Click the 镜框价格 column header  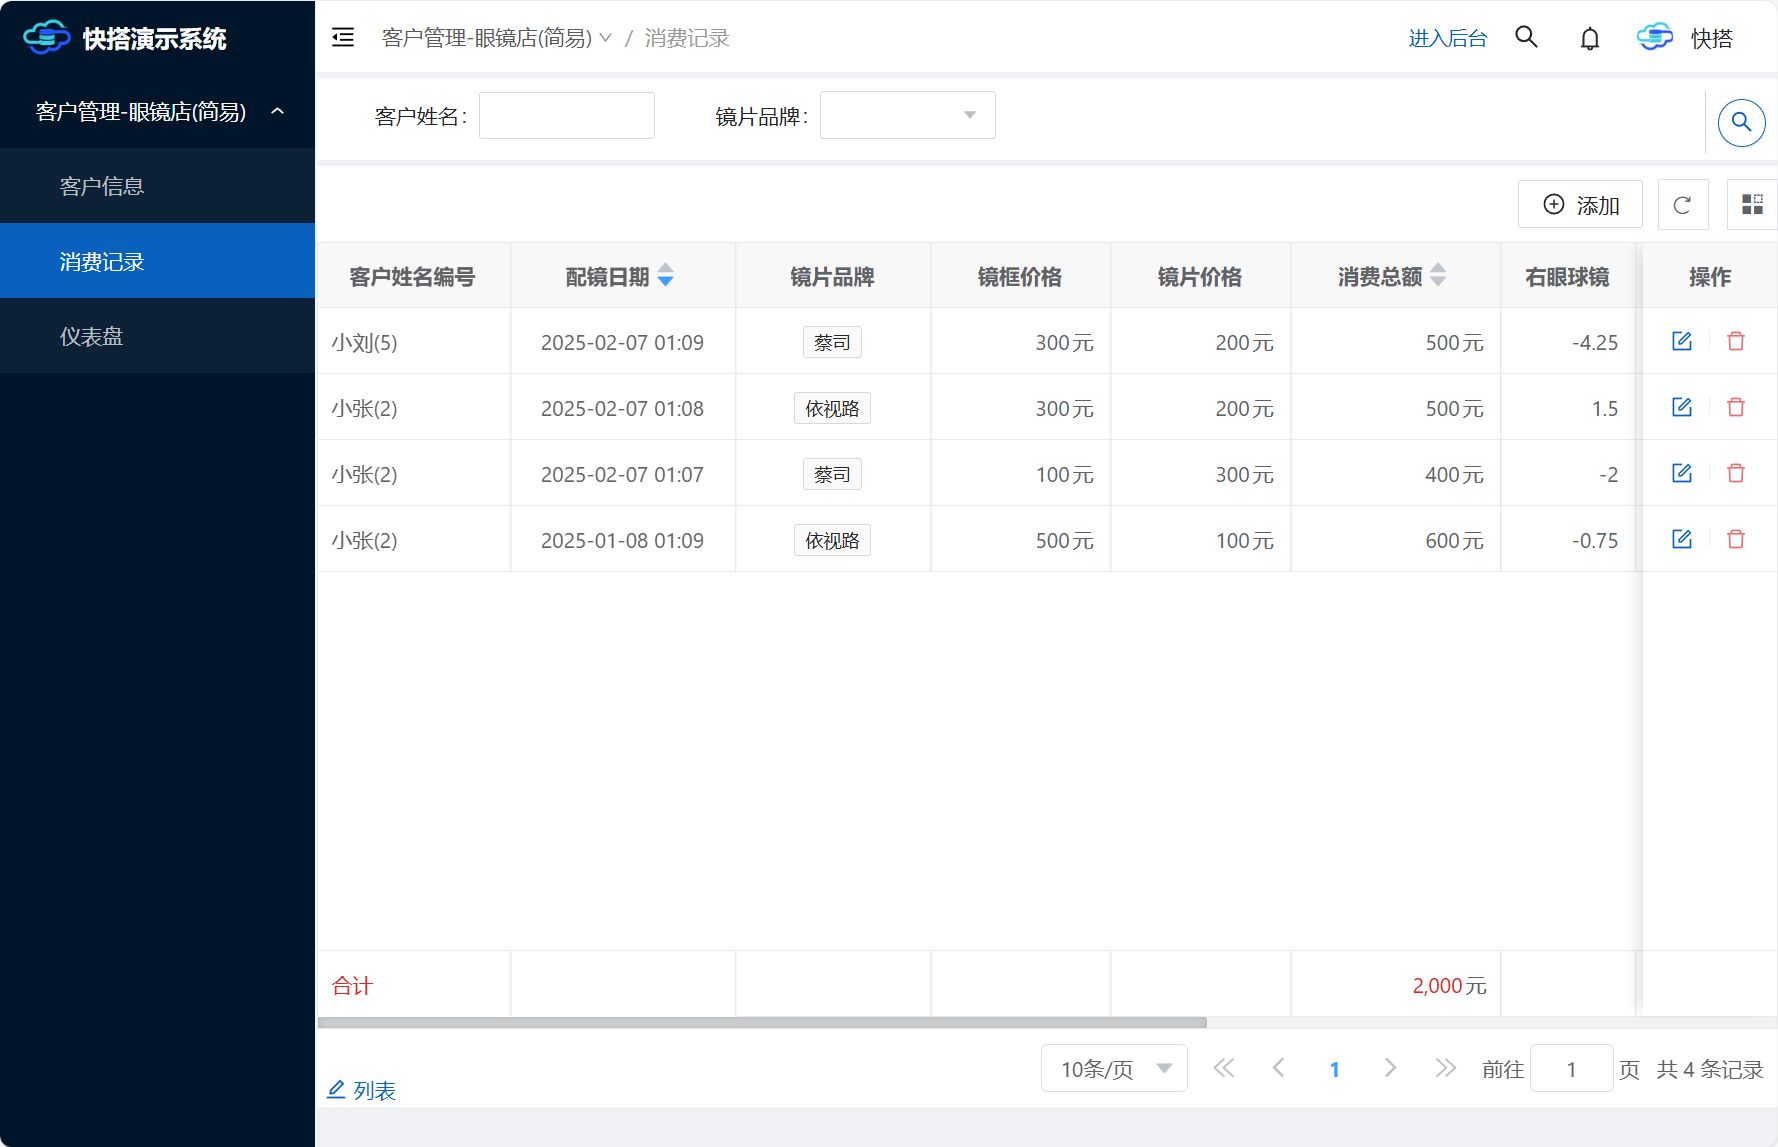point(1020,276)
